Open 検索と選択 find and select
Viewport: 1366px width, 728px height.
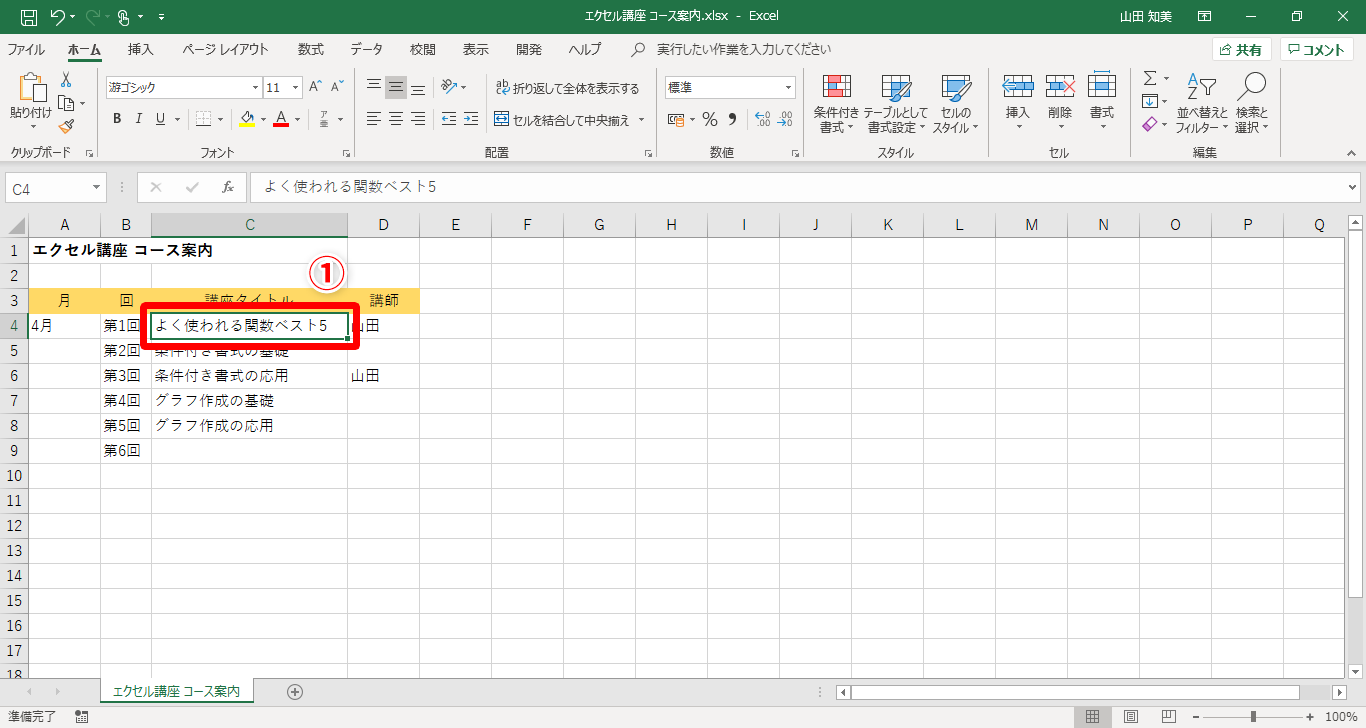point(1251,103)
